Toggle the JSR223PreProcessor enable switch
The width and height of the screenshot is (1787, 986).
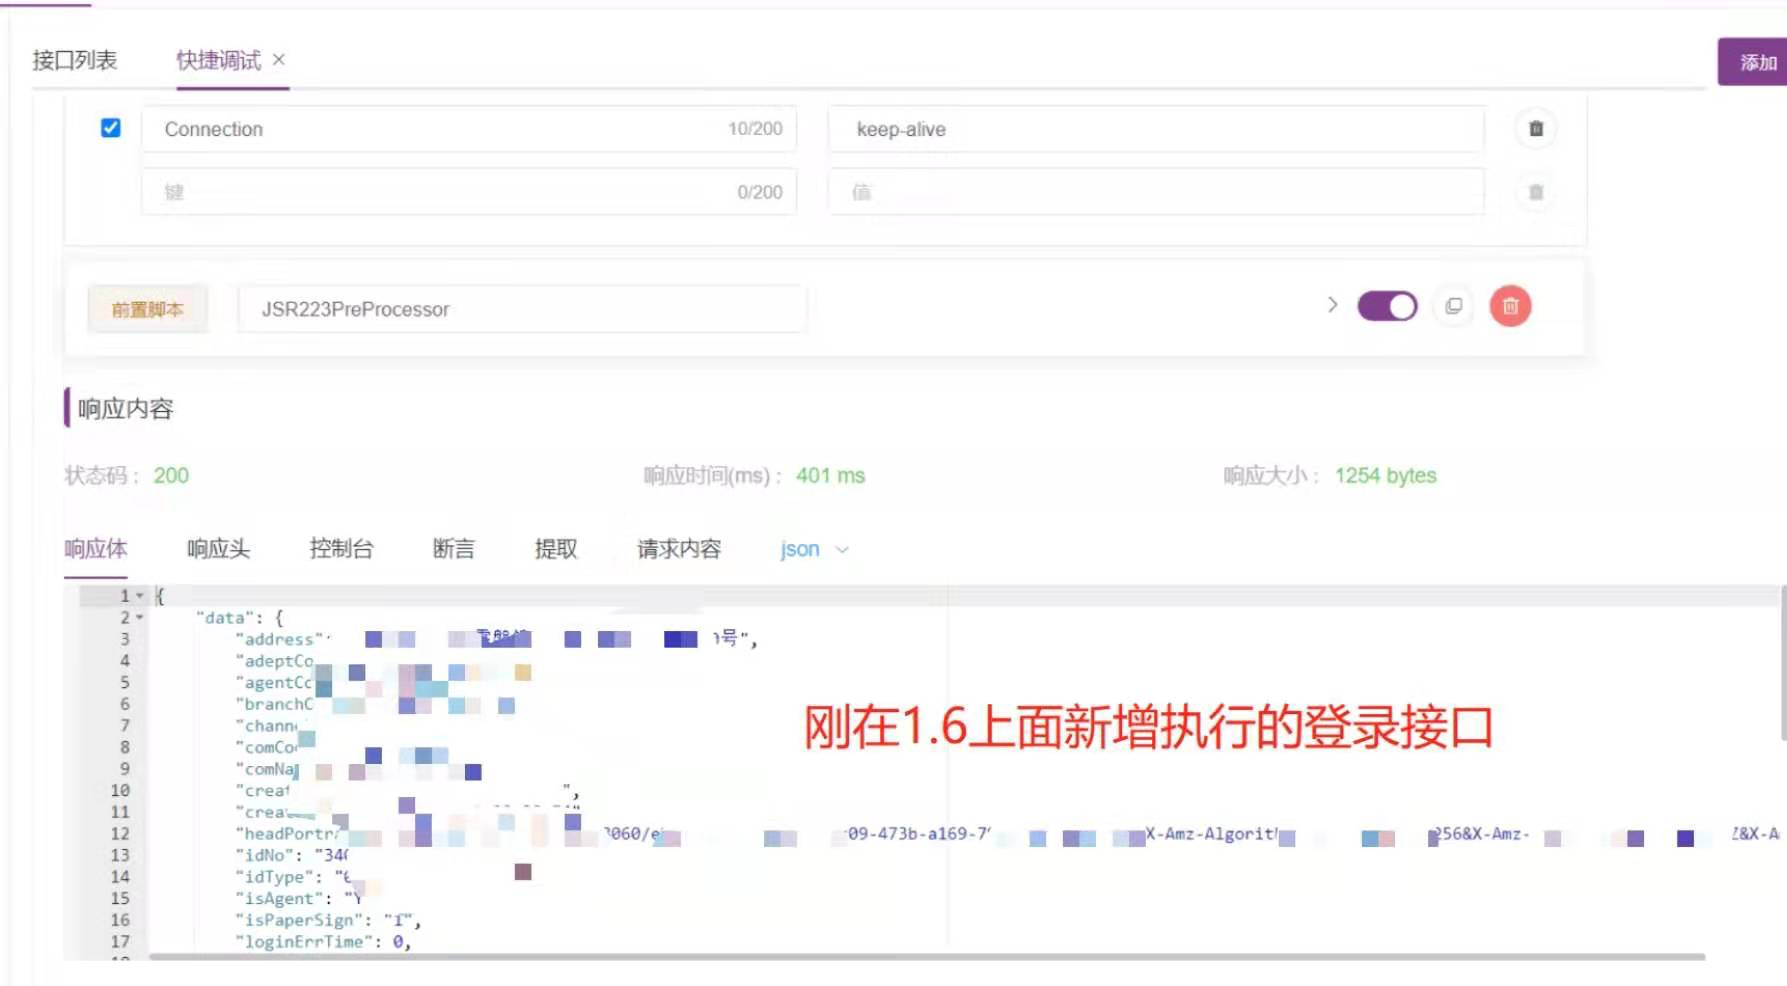(x=1387, y=306)
